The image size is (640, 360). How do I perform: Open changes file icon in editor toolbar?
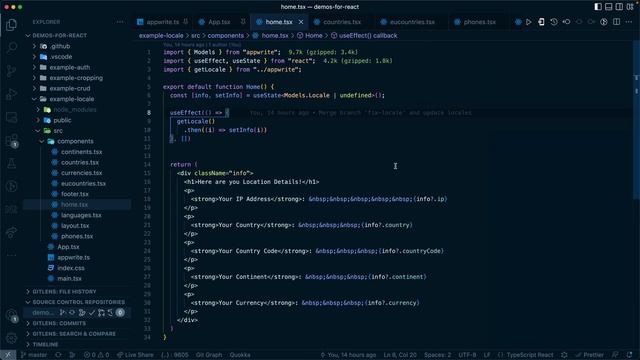pyautogui.click(x=541, y=22)
